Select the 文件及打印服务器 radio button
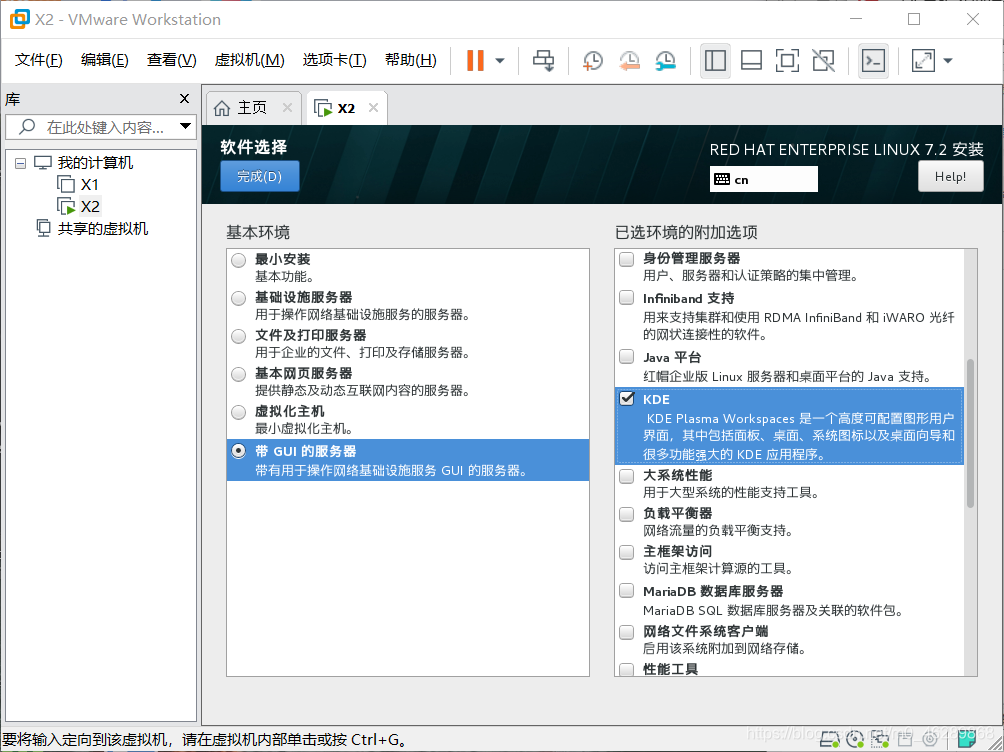 pyautogui.click(x=238, y=336)
